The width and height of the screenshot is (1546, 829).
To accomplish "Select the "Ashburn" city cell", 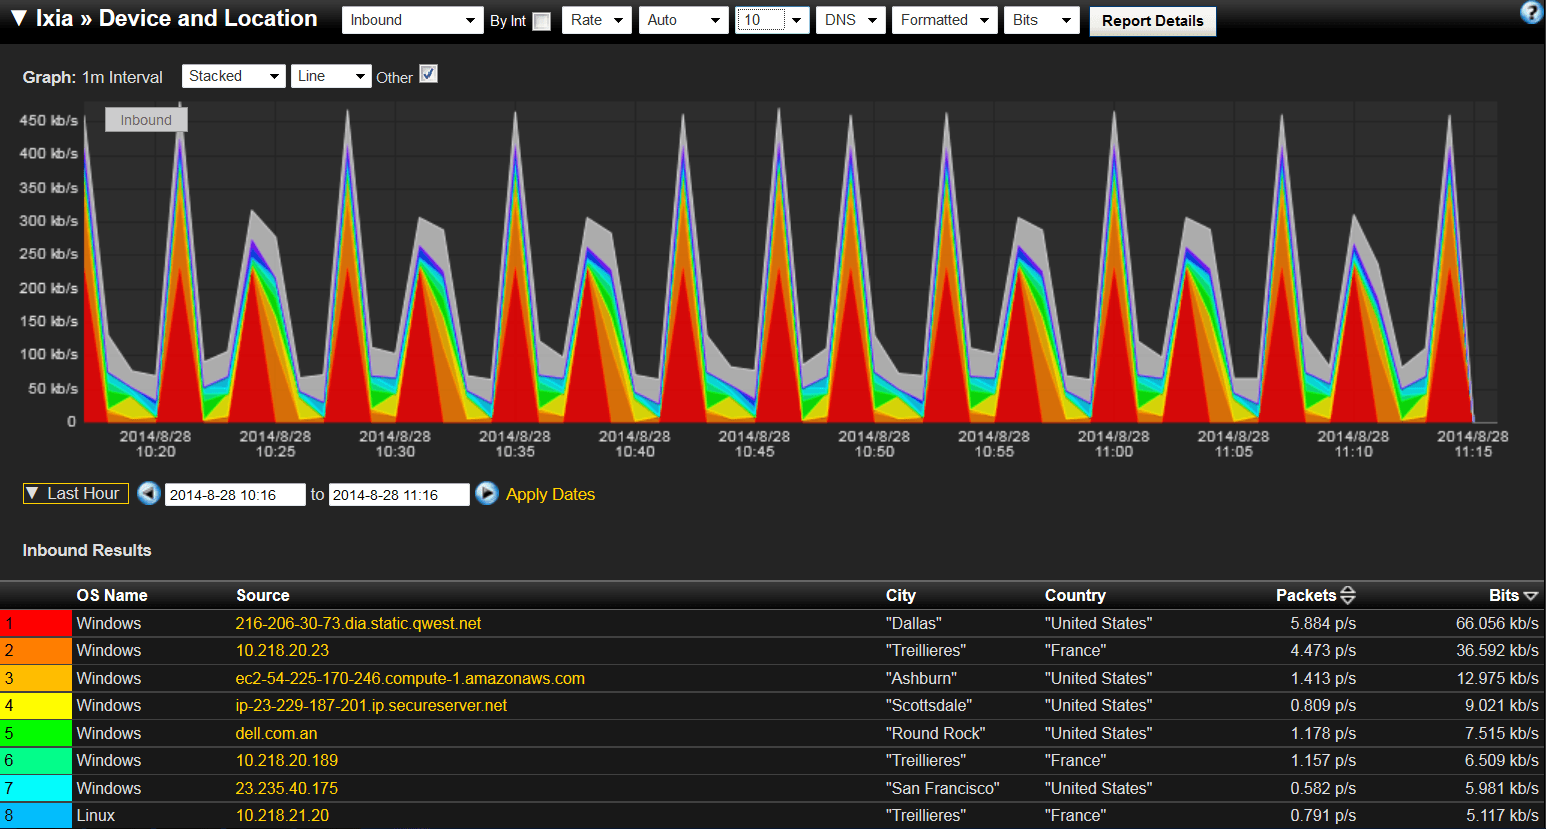I will pyautogui.click(x=921, y=678).
